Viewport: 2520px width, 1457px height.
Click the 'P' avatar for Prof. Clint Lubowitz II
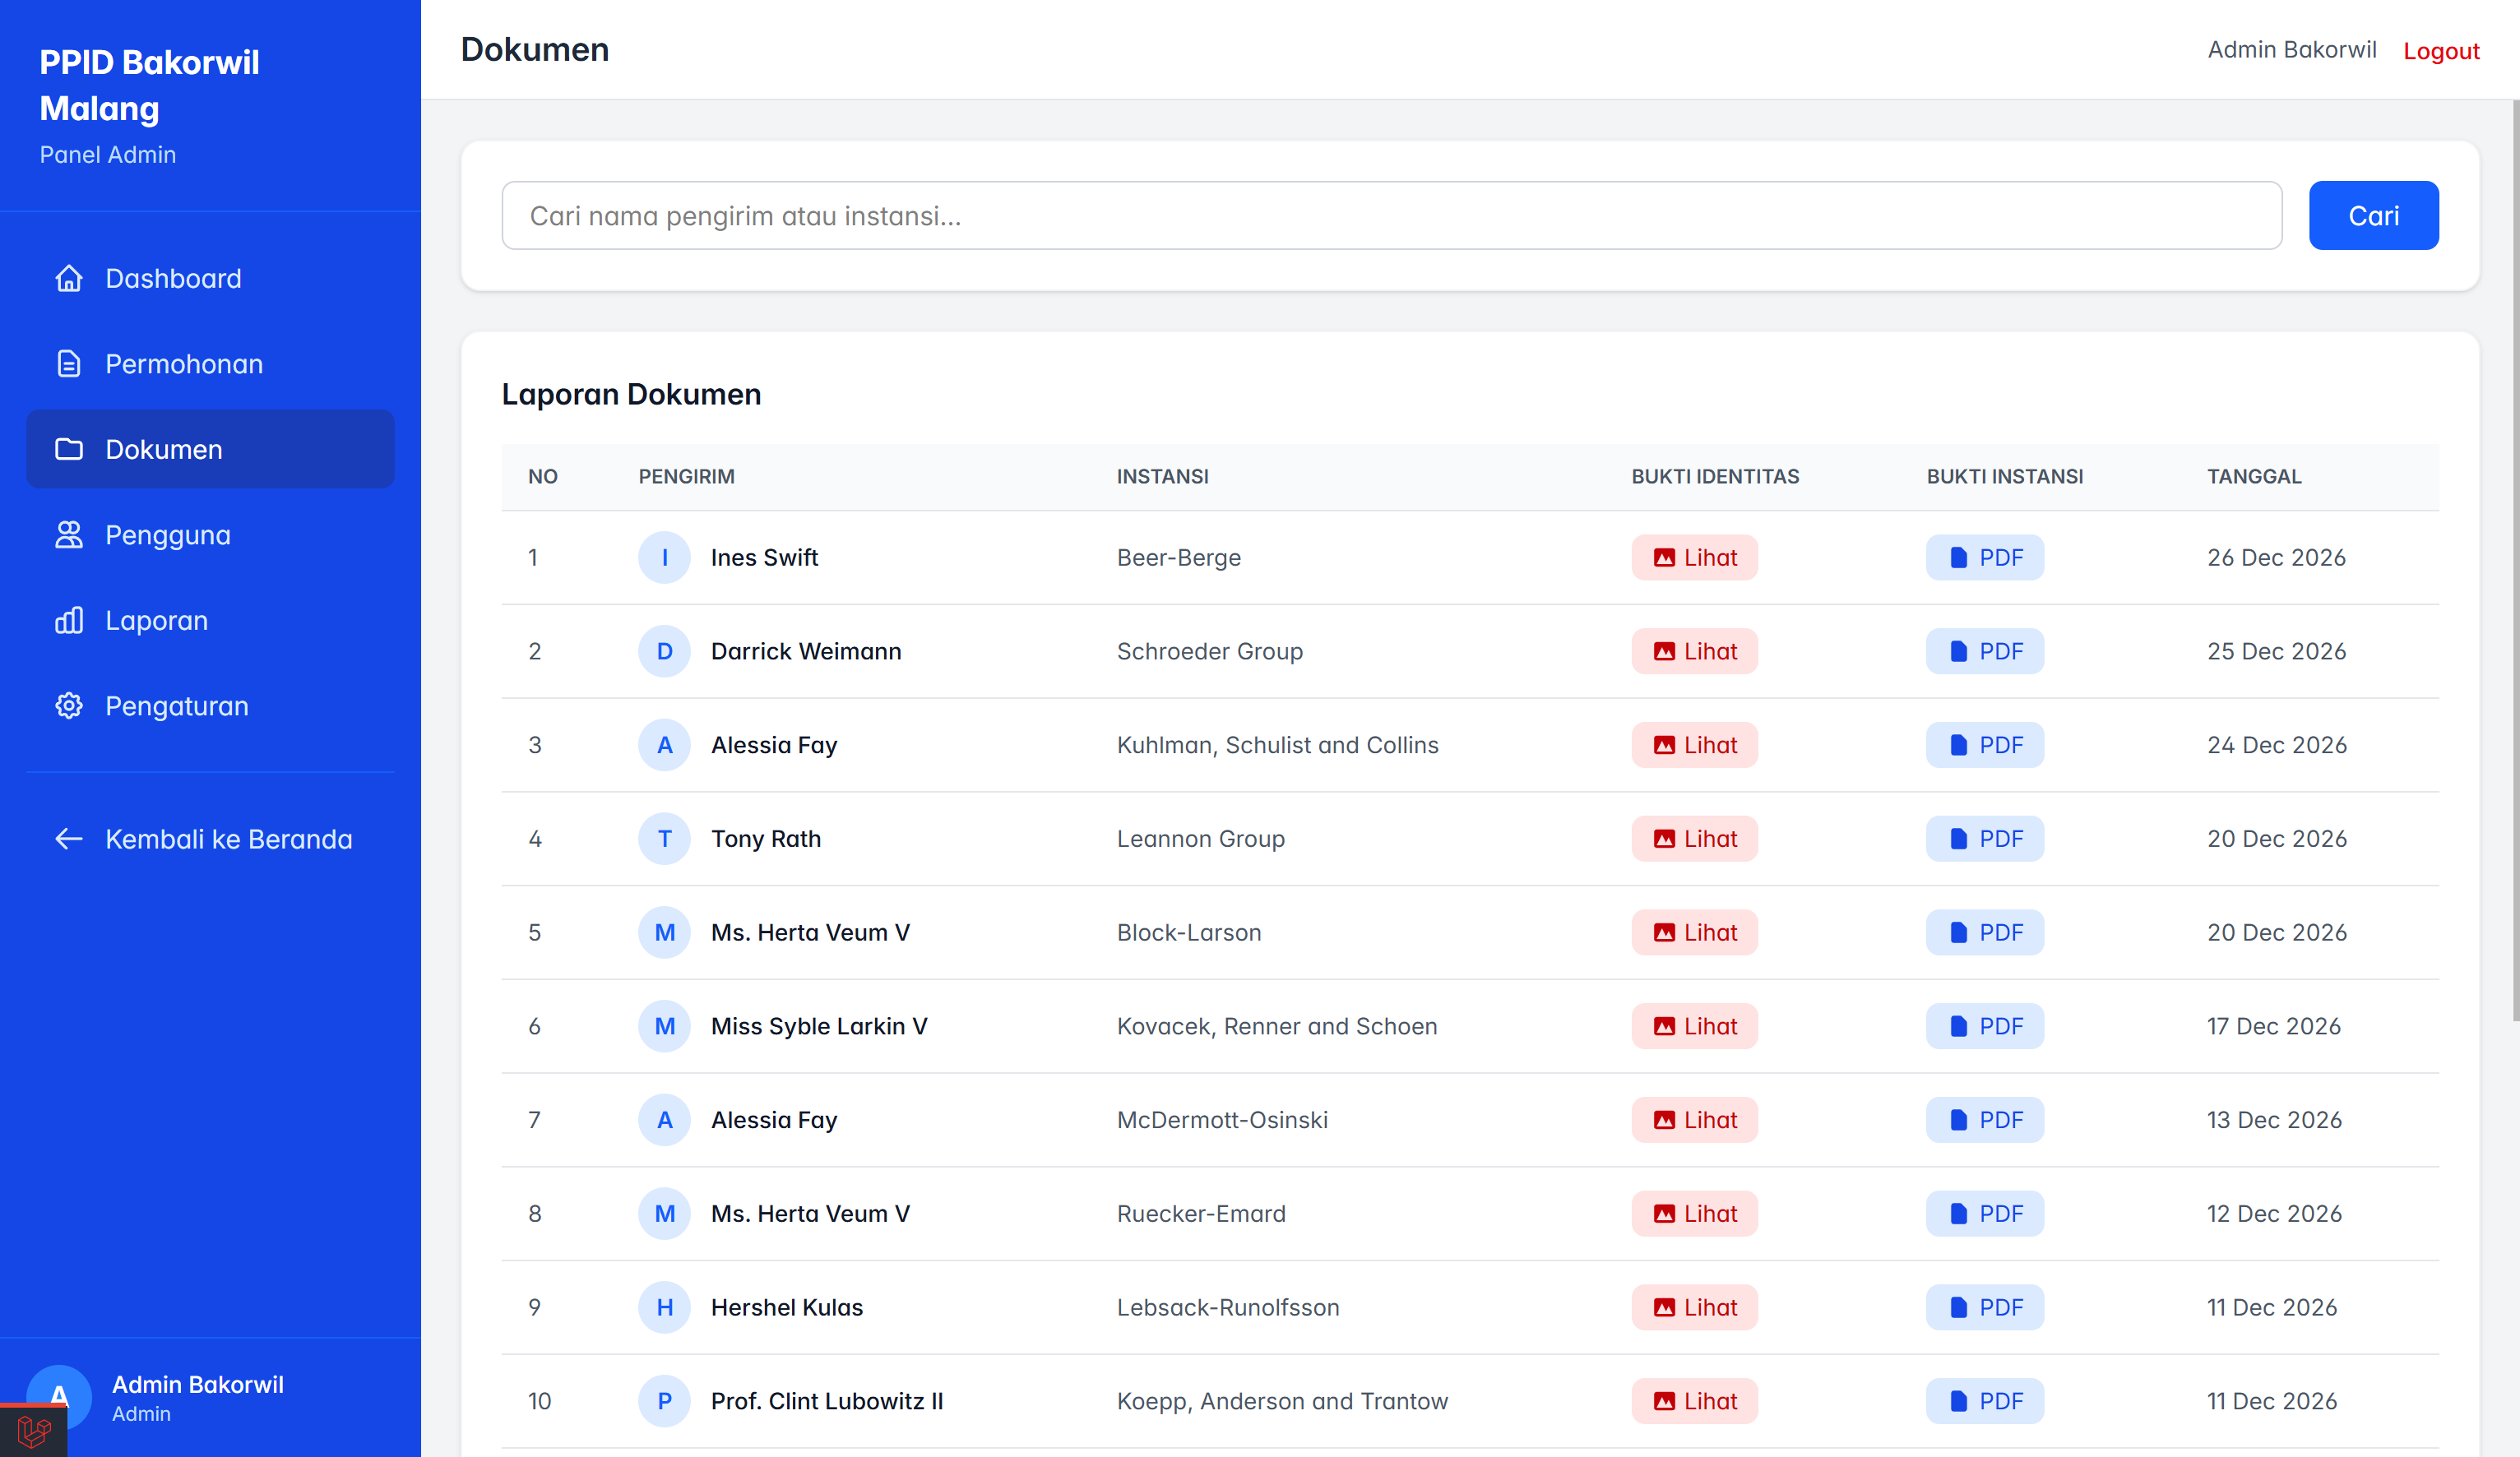pyautogui.click(x=664, y=1401)
